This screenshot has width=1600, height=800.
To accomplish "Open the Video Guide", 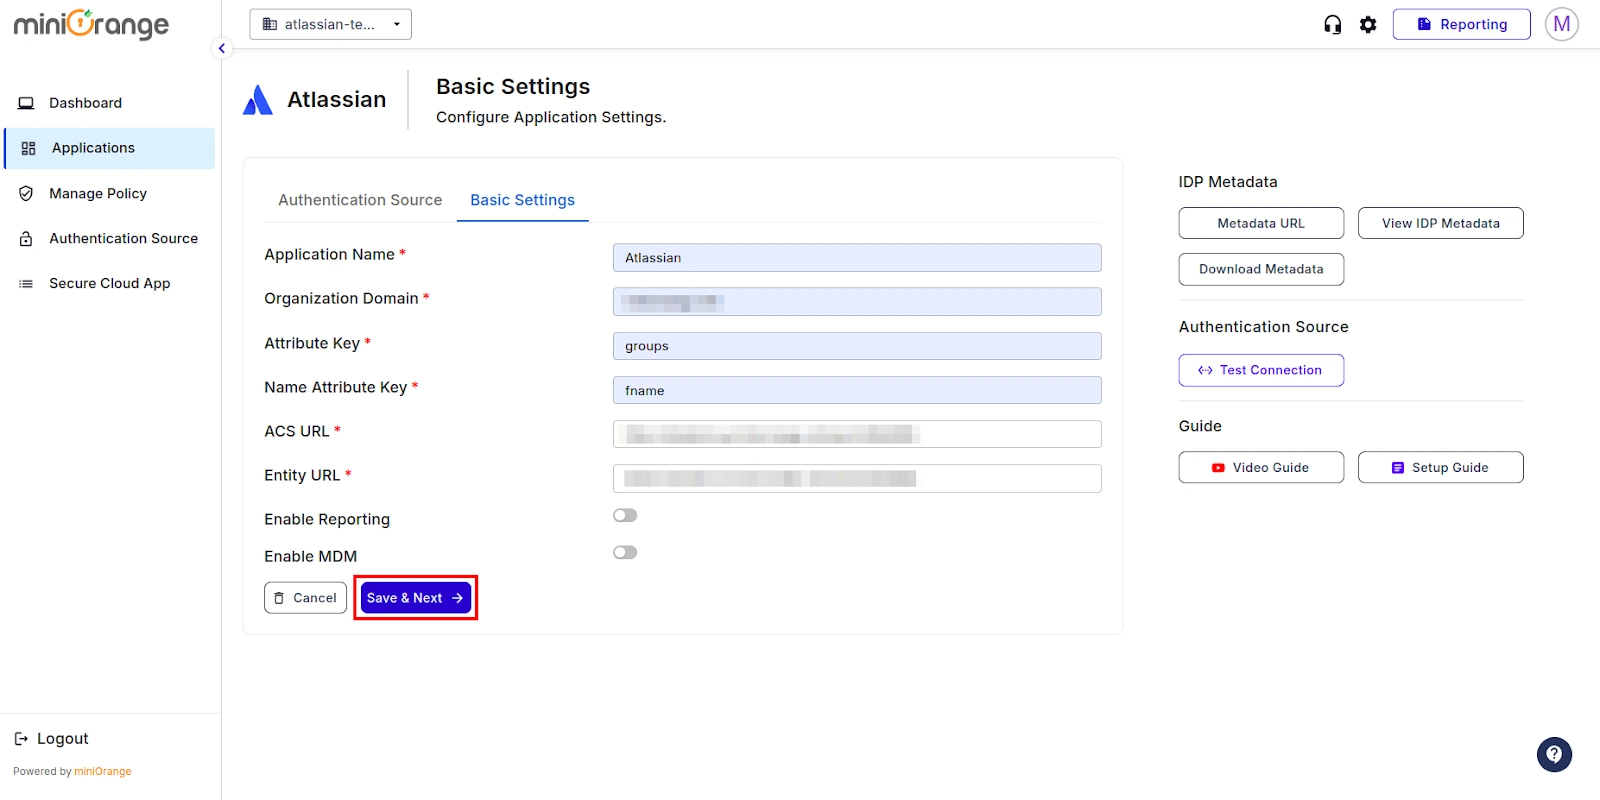I will (x=1261, y=467).
